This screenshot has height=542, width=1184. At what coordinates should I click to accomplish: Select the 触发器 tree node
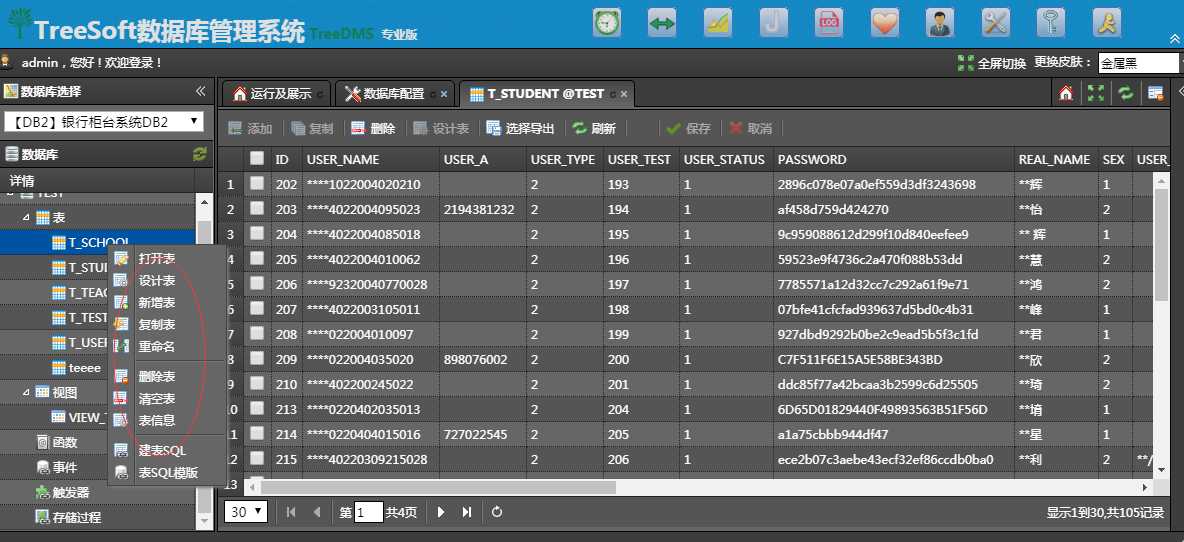pos(63,492)
